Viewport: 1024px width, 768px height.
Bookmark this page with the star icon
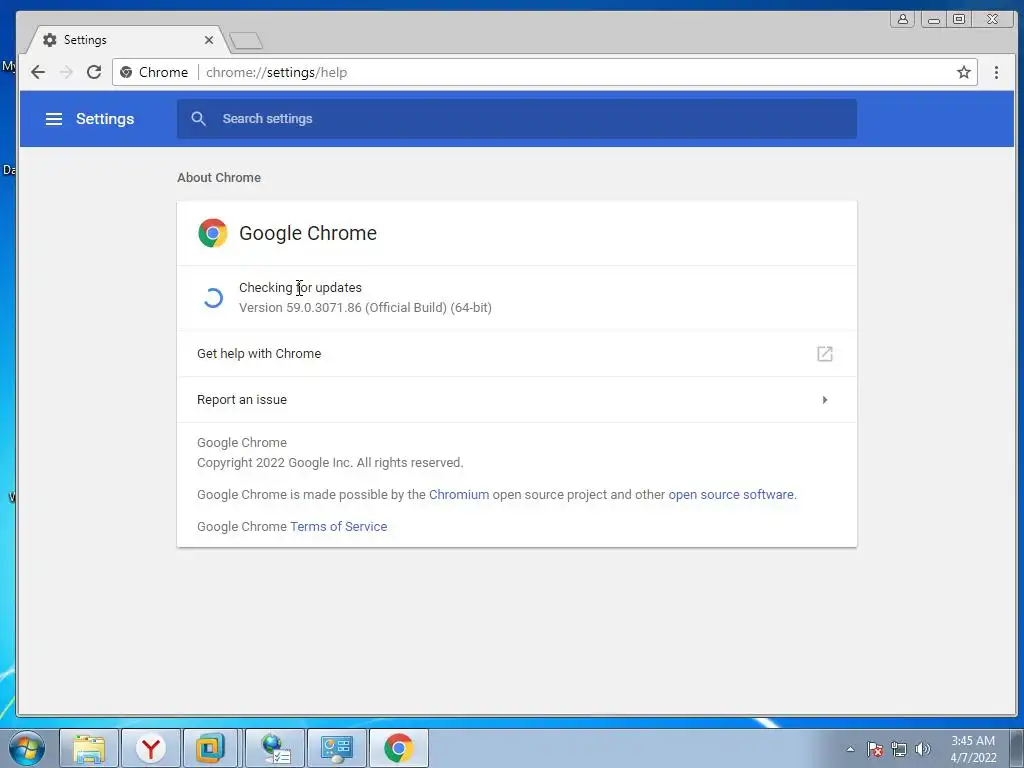(x=963, y=72)
